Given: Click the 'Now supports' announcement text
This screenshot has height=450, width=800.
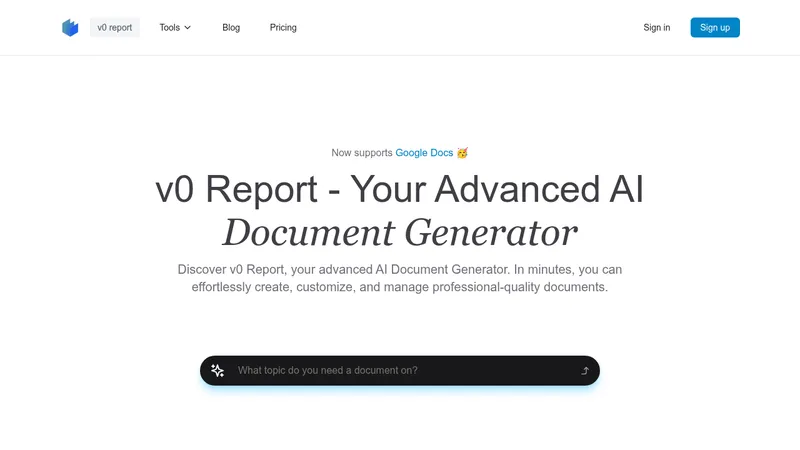Looking at the screenshot, I should point(362,153).
